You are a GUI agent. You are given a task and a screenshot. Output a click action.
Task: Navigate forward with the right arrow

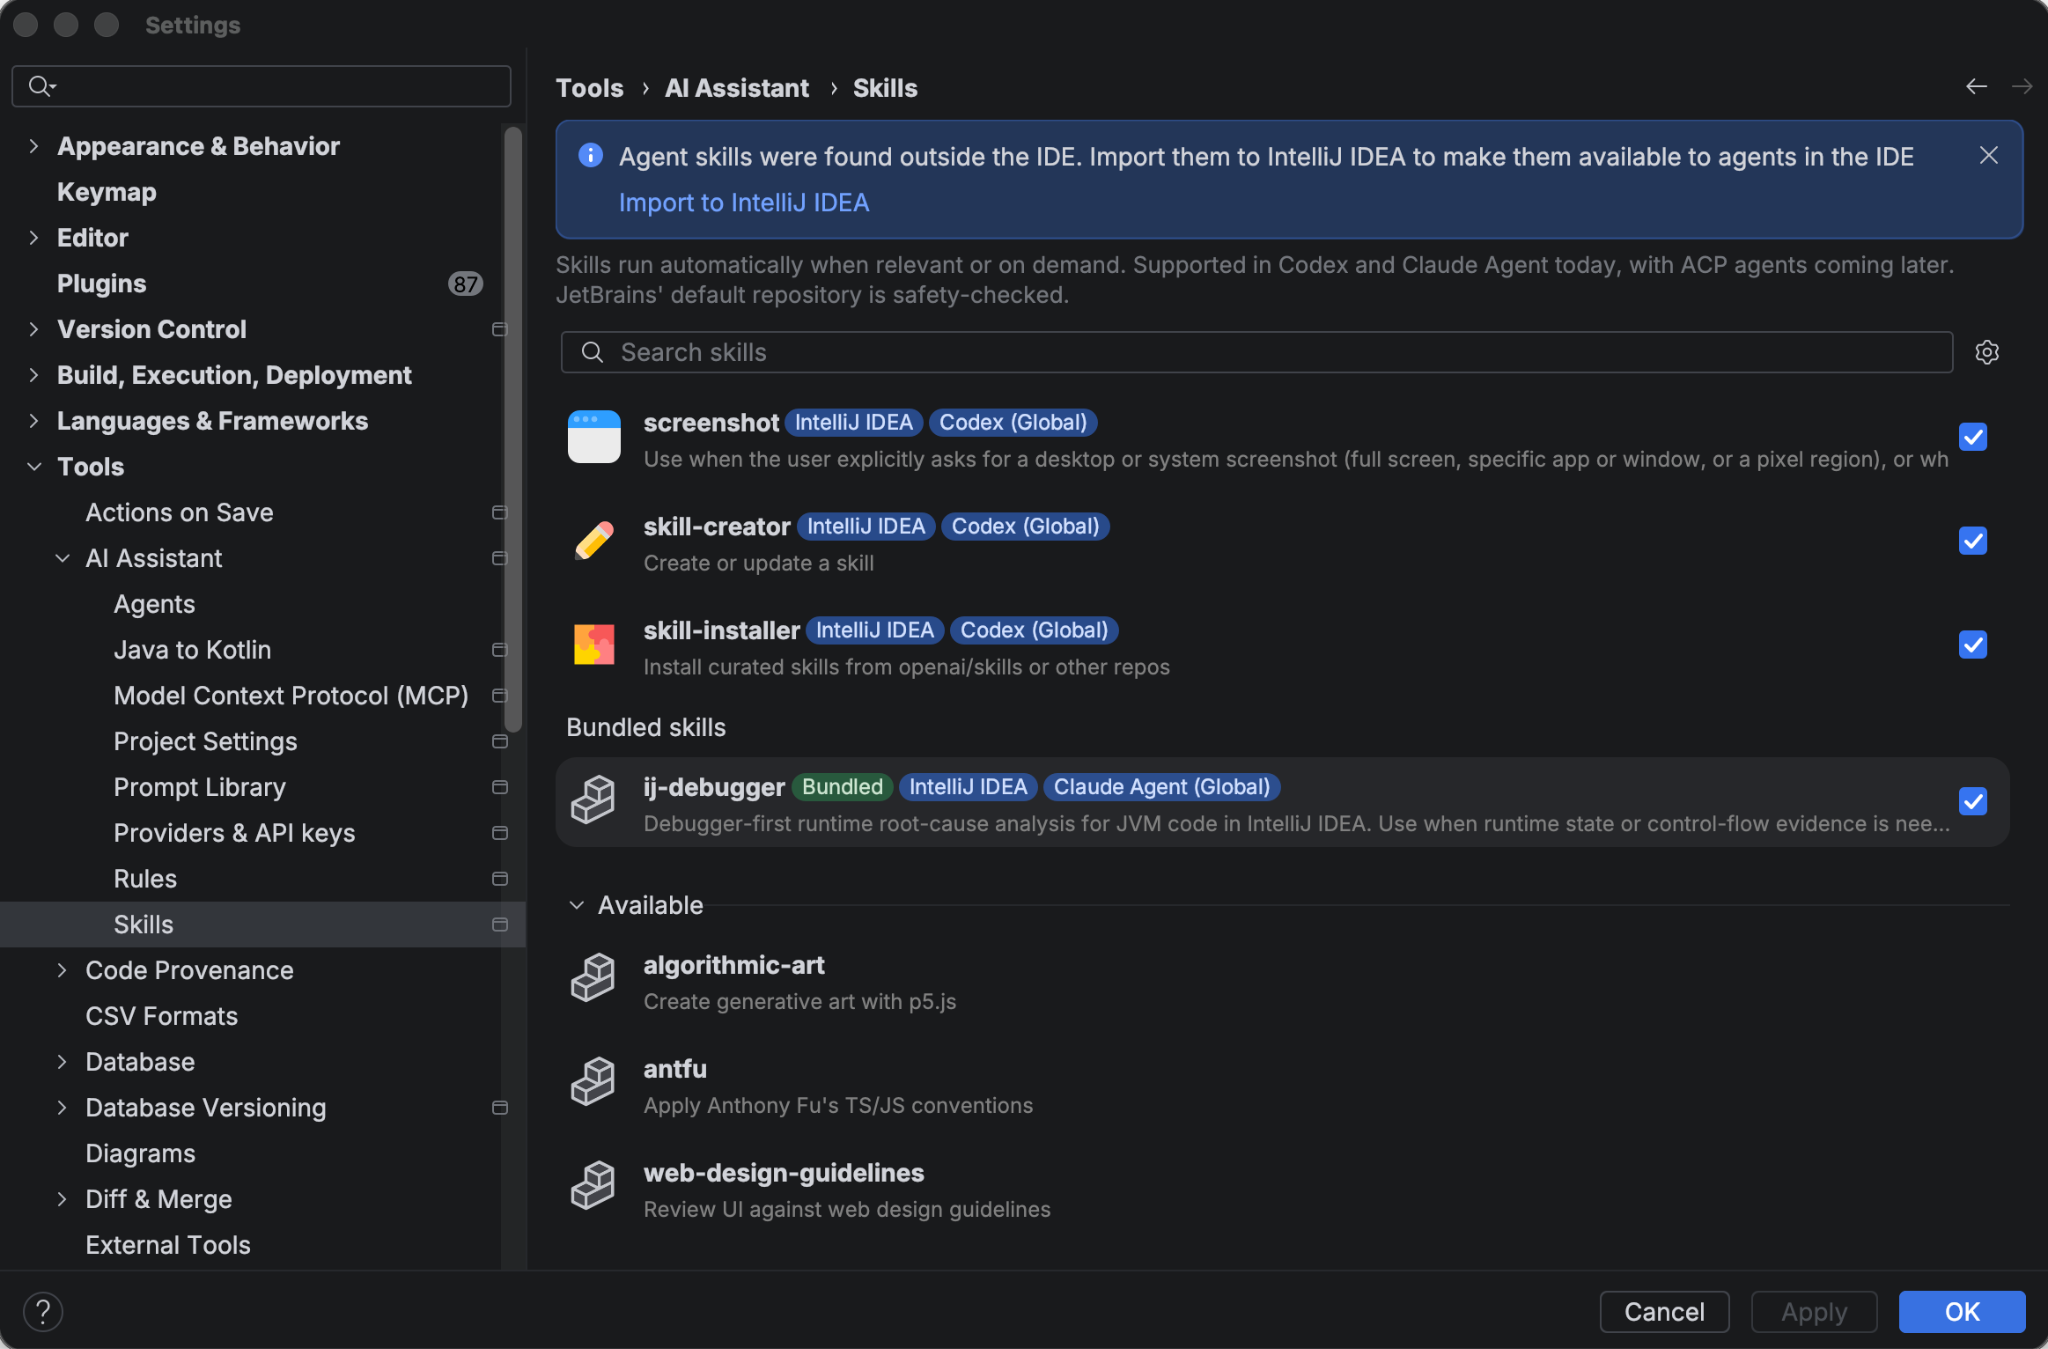pos(2021,87)
